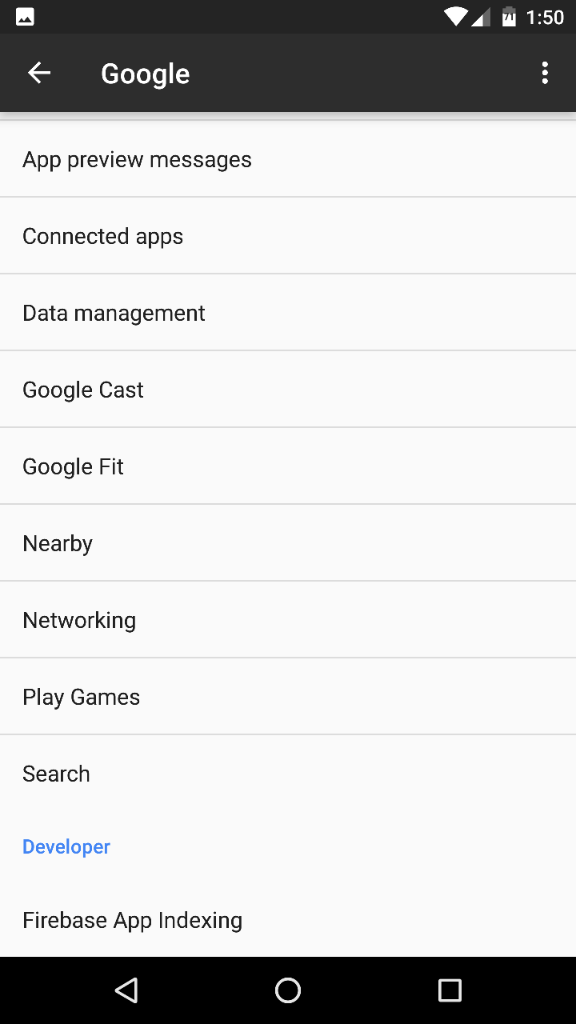Open Google Fit settings
The image size is (576, 1024).
click(x=288, y=466)
